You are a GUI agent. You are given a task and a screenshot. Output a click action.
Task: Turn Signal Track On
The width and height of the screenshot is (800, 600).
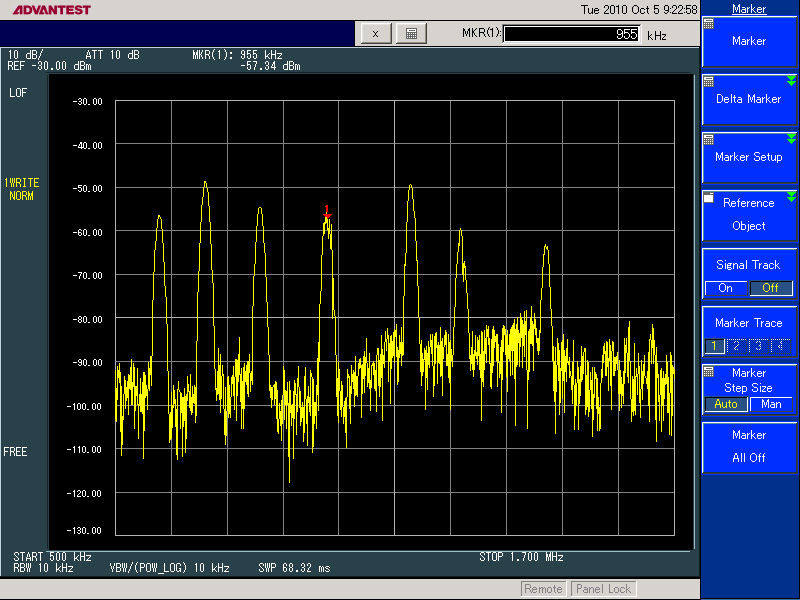click(726, 288)
